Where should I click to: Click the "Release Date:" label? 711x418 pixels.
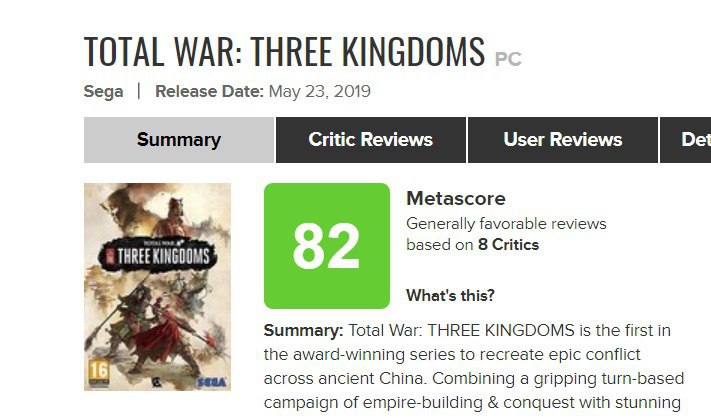point(209,92)
